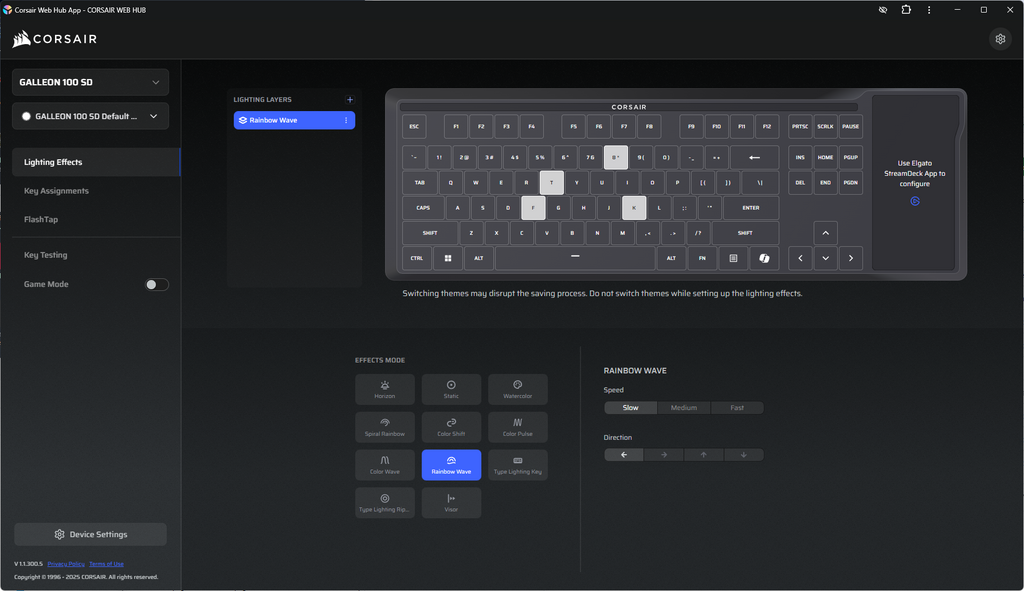
Task: Open Rainbow Wave layer options menu
Action: pyautogui.click(x=346, y=121)
